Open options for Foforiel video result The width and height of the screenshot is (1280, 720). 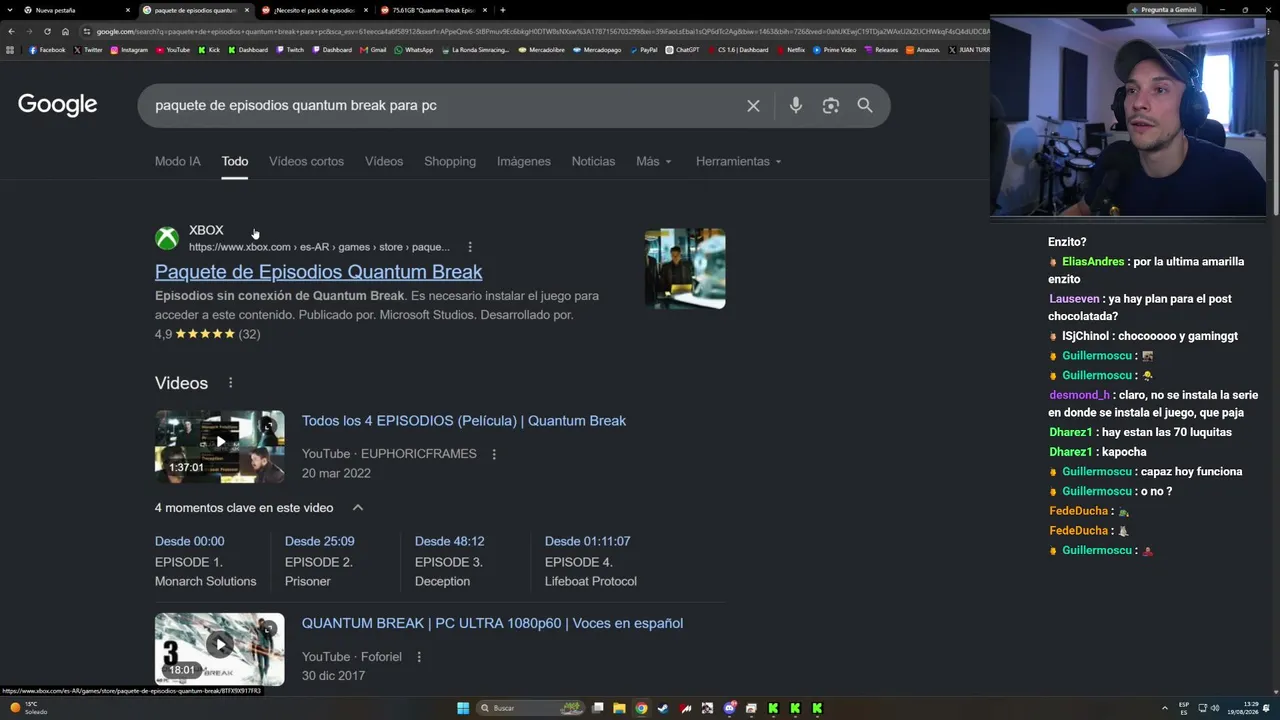coord(419,657)
